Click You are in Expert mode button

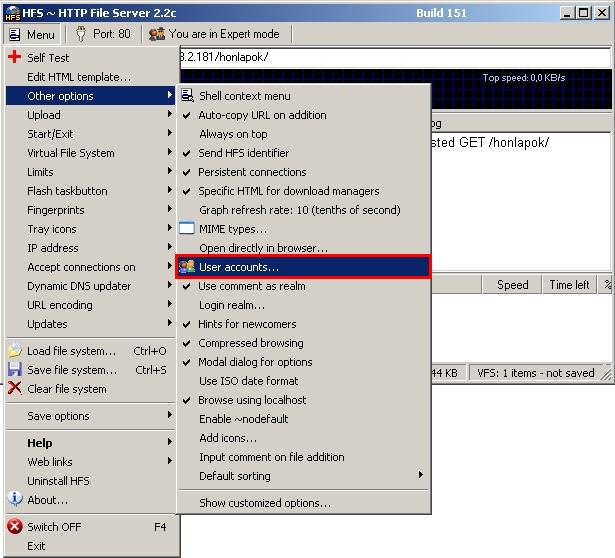point(217,34)
